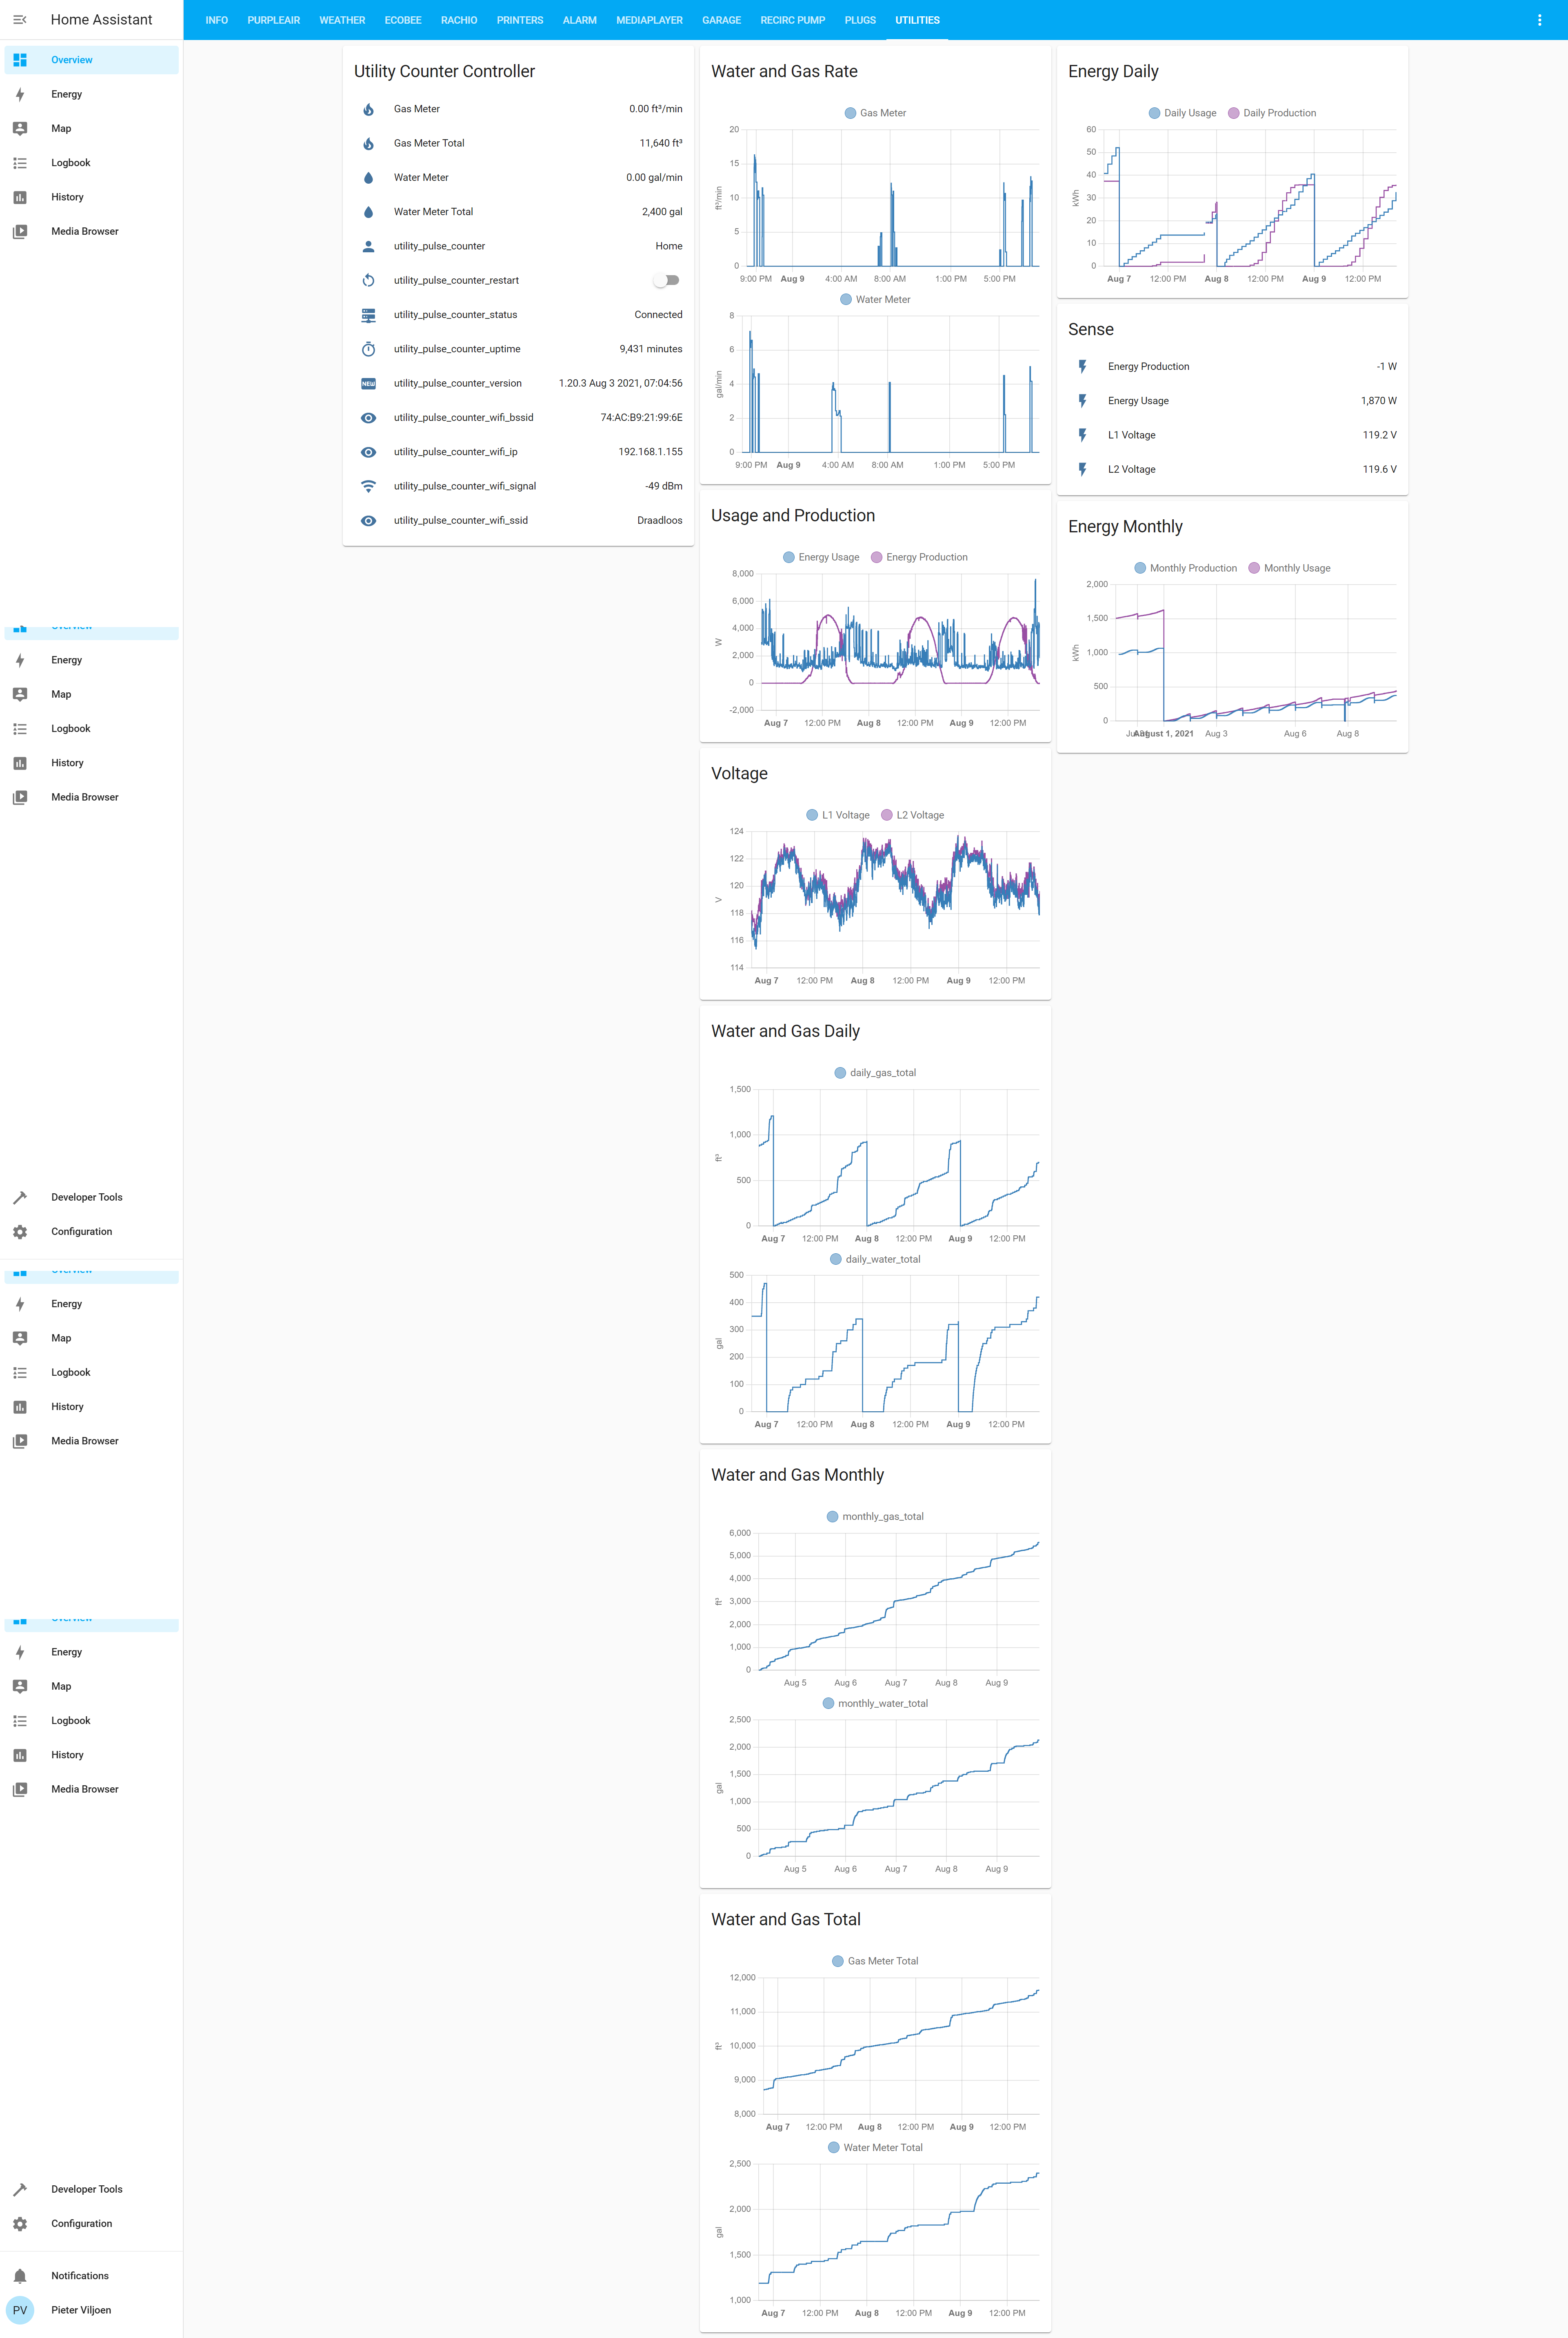Click the Energy Production bolt icon
Viewport: 1568px width, 2338px height.
(x=1082, y=367)
